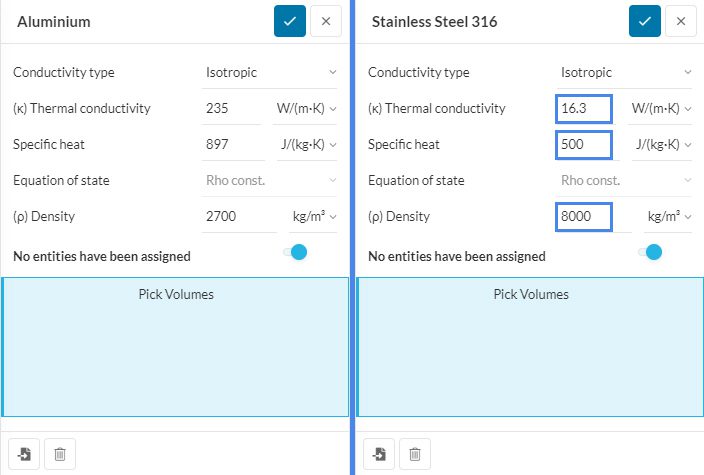Click the import icon under Aluminium
This screenshot has height=475, width=704.
click(x=24, y=454)
